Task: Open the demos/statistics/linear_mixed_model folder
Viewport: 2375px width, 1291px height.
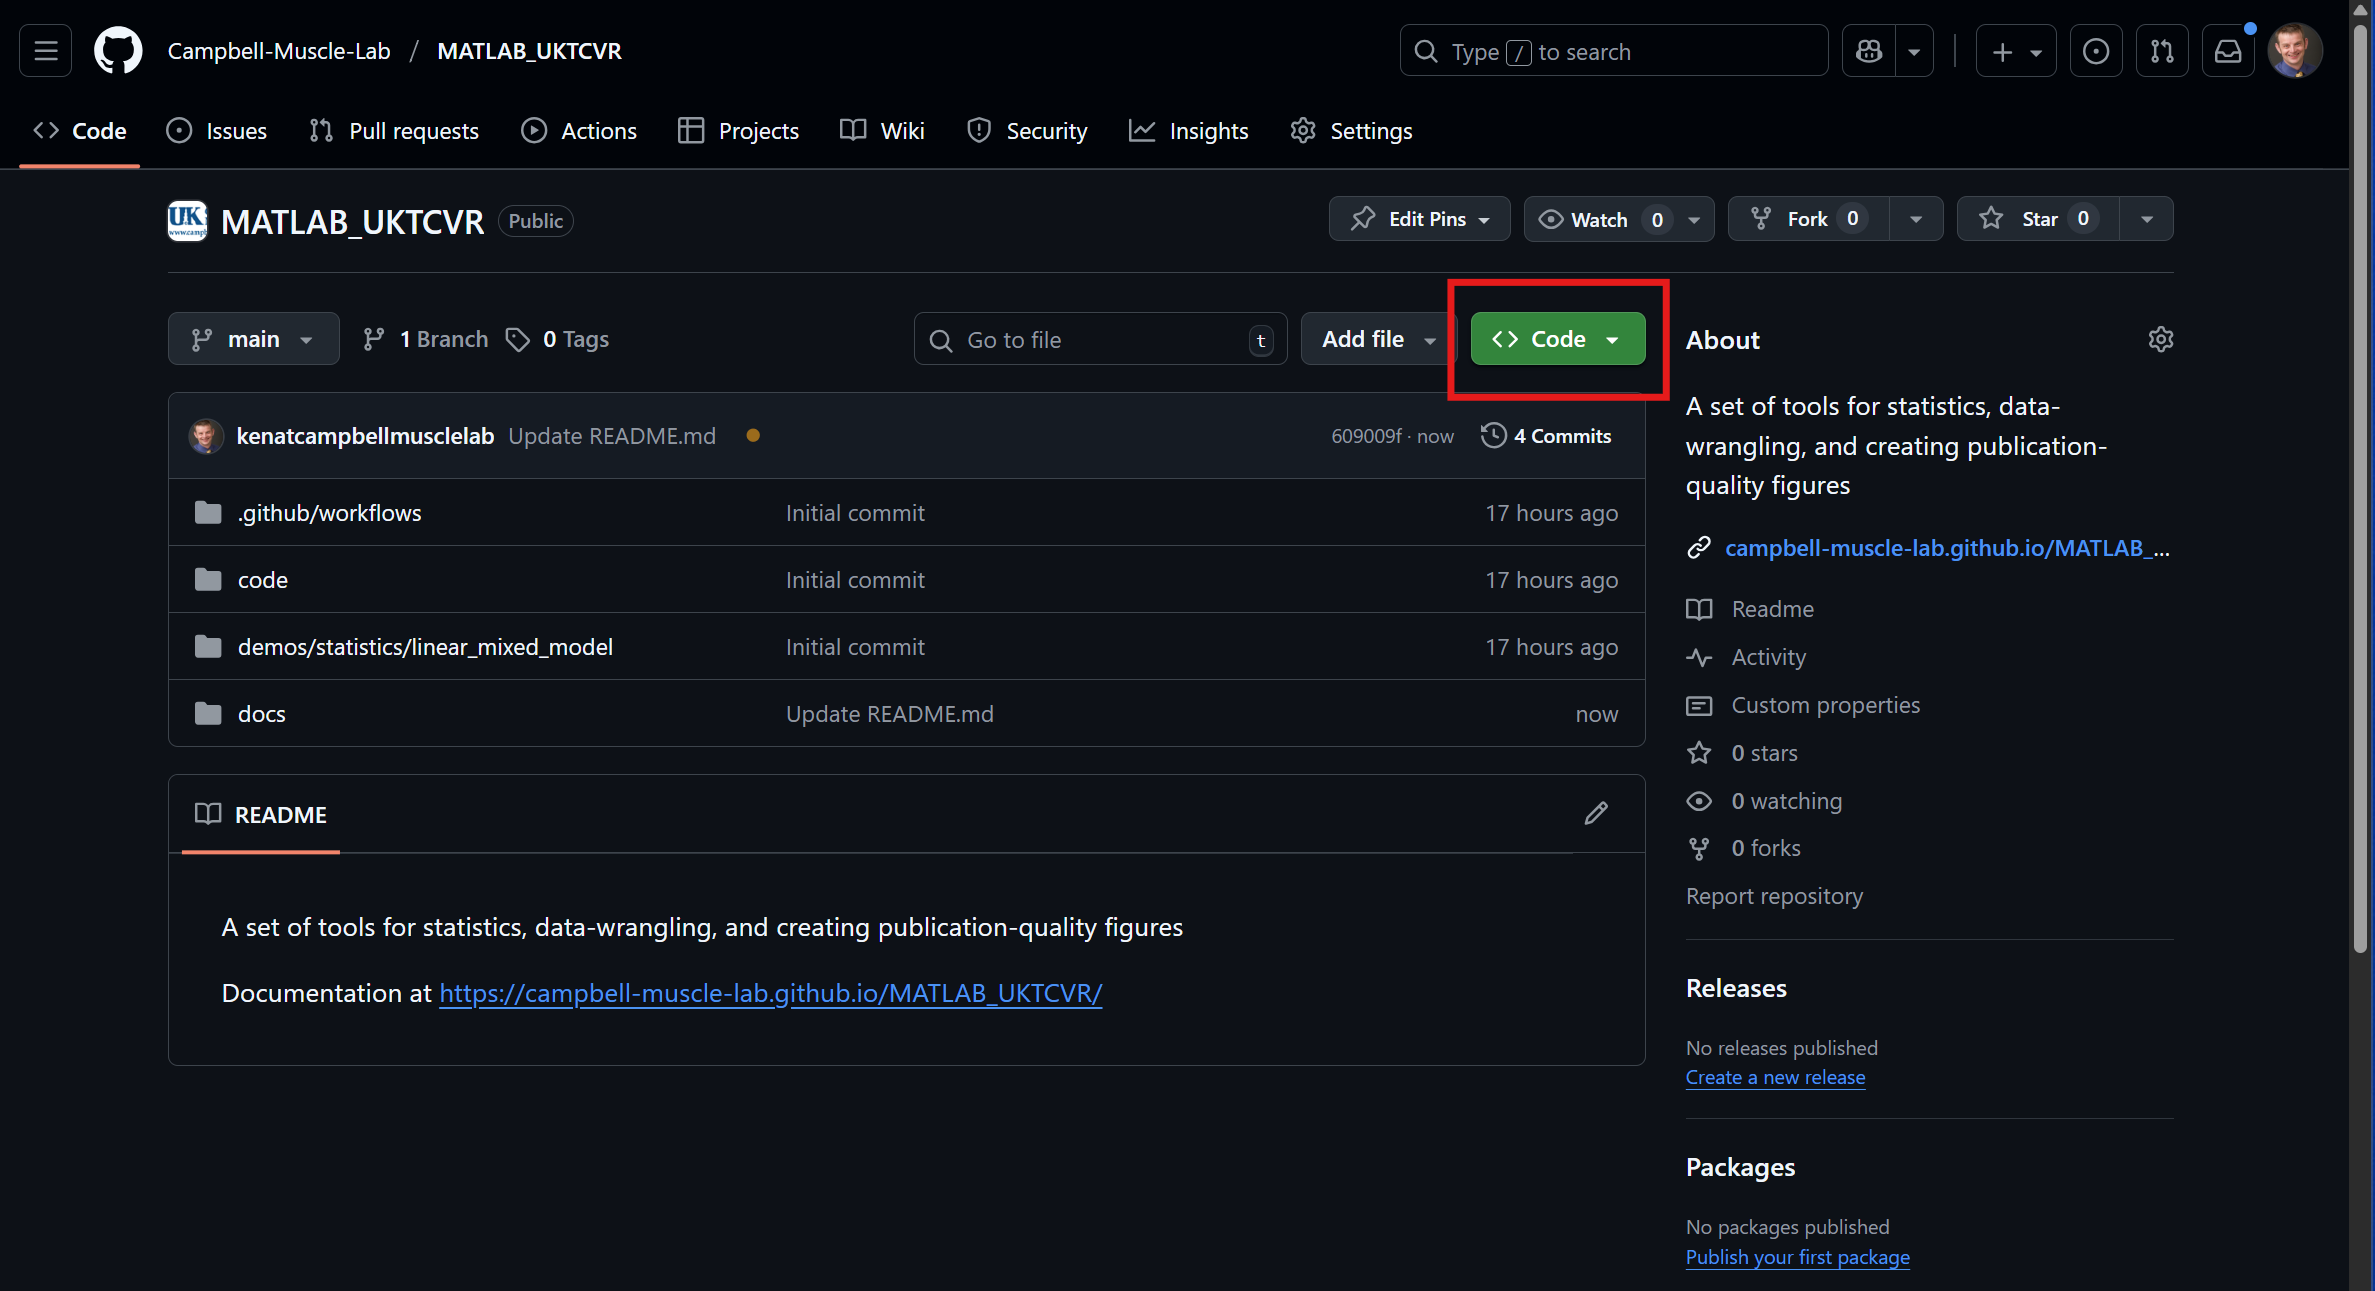Action: [x=425, y=647]
